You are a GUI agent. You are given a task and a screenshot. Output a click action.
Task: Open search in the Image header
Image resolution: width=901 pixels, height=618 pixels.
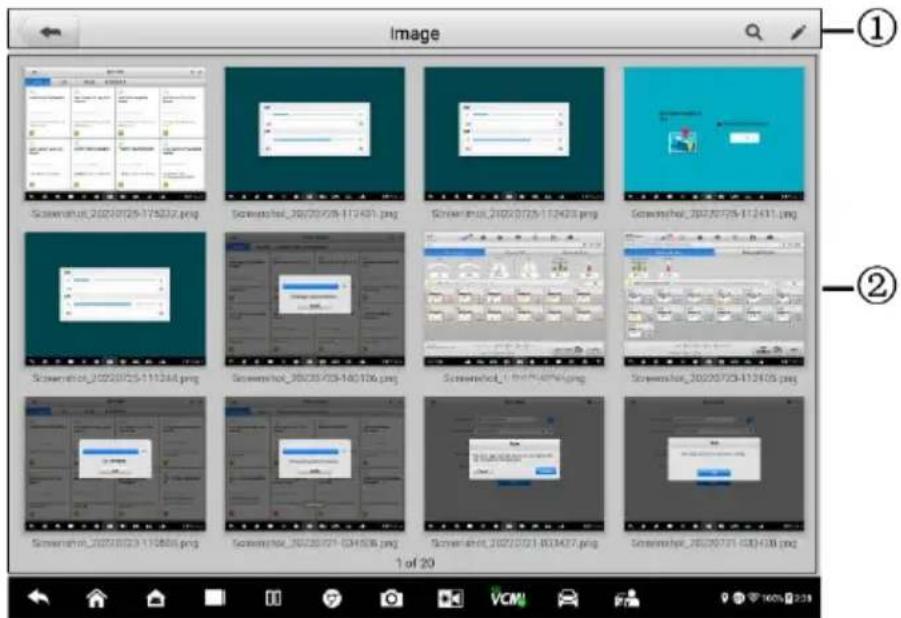754,32
